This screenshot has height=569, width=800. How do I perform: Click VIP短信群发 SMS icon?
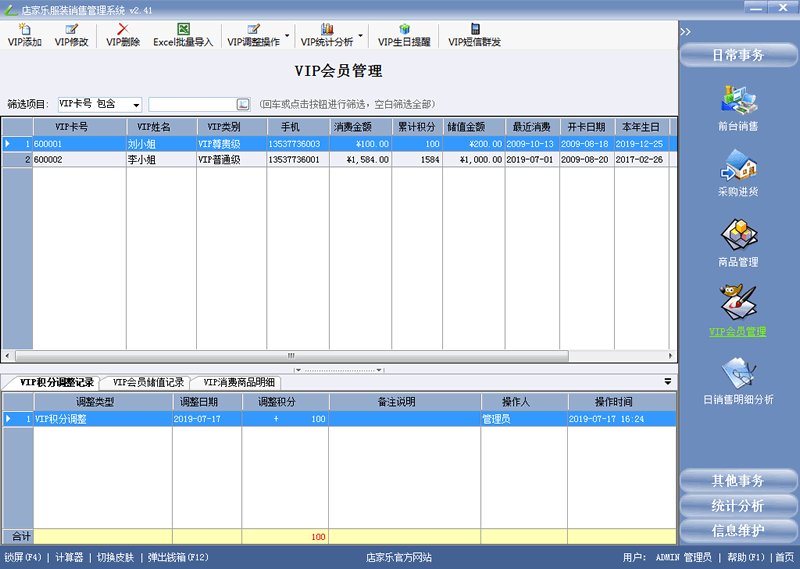point(474,30)
